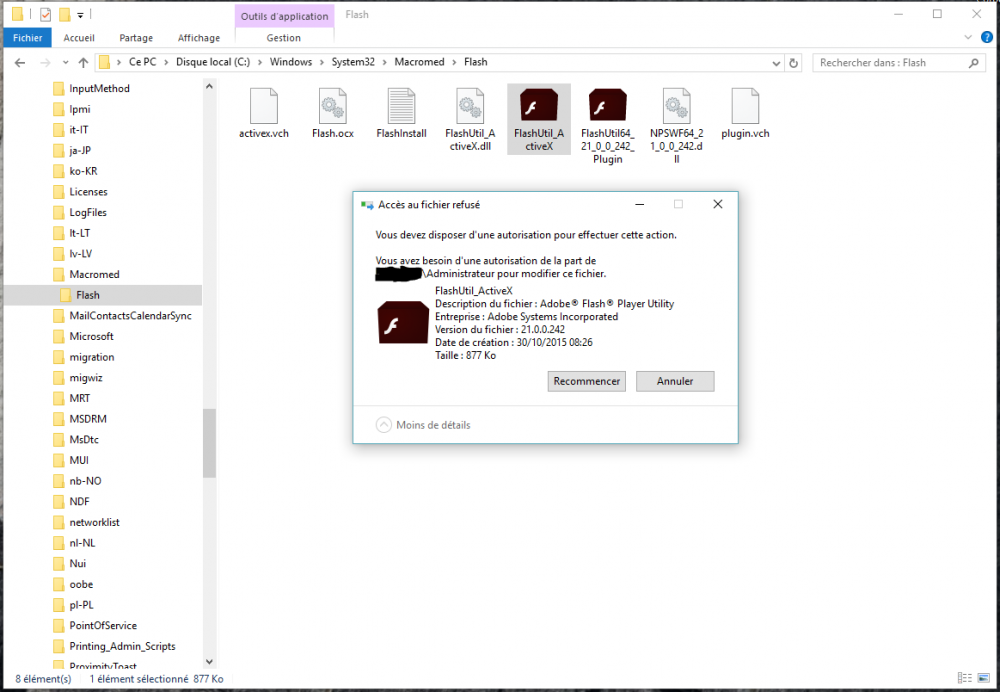Select the plugin.vch file icon
The height and width of the screenshot is (692, 1000).
coord(745,106)
